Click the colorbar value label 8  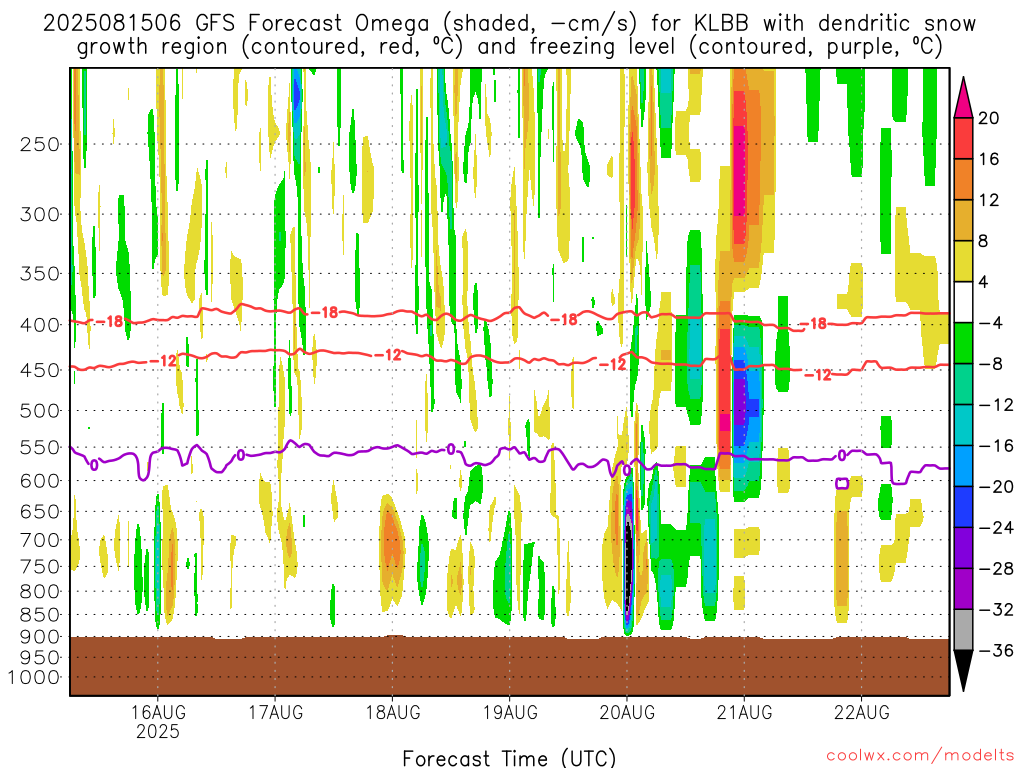[x=983, y=241]
